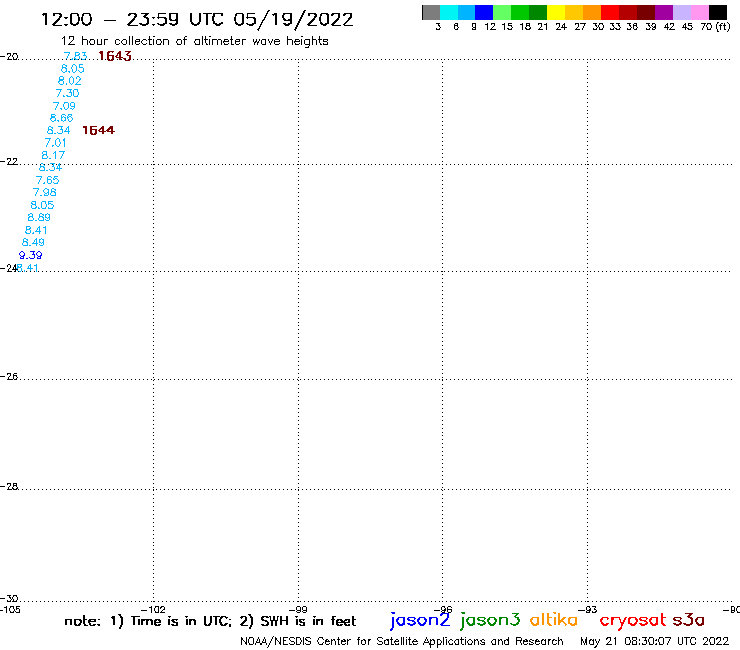Click the orange altika legend label
Screen dimensions: 740x650
(554, 620)
